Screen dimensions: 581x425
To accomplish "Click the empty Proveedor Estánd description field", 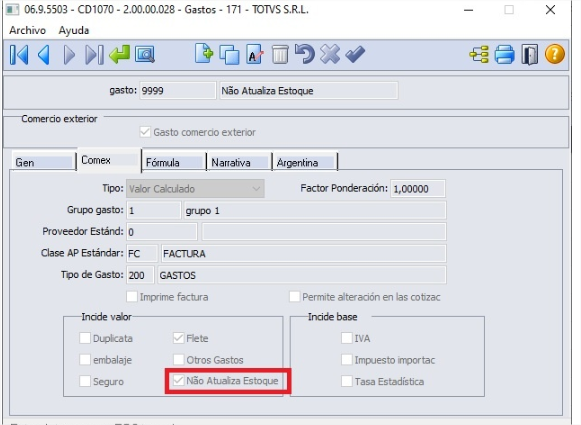I will tap(324, 232).
